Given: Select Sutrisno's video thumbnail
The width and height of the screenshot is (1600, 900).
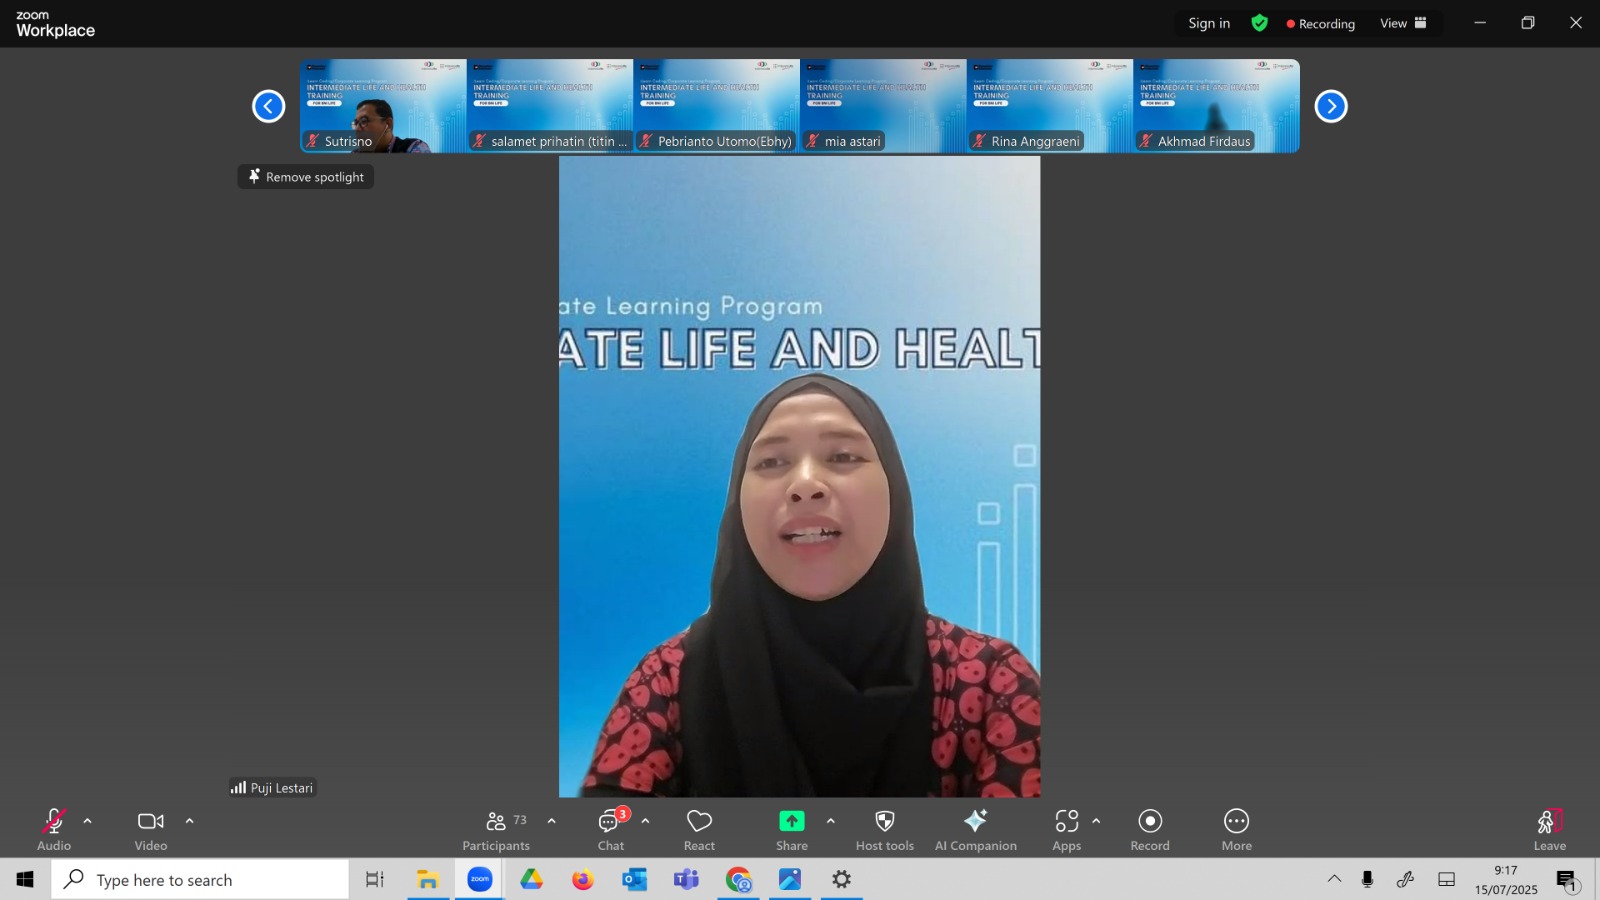Looking at the screenshot, I should click(383, 106).
